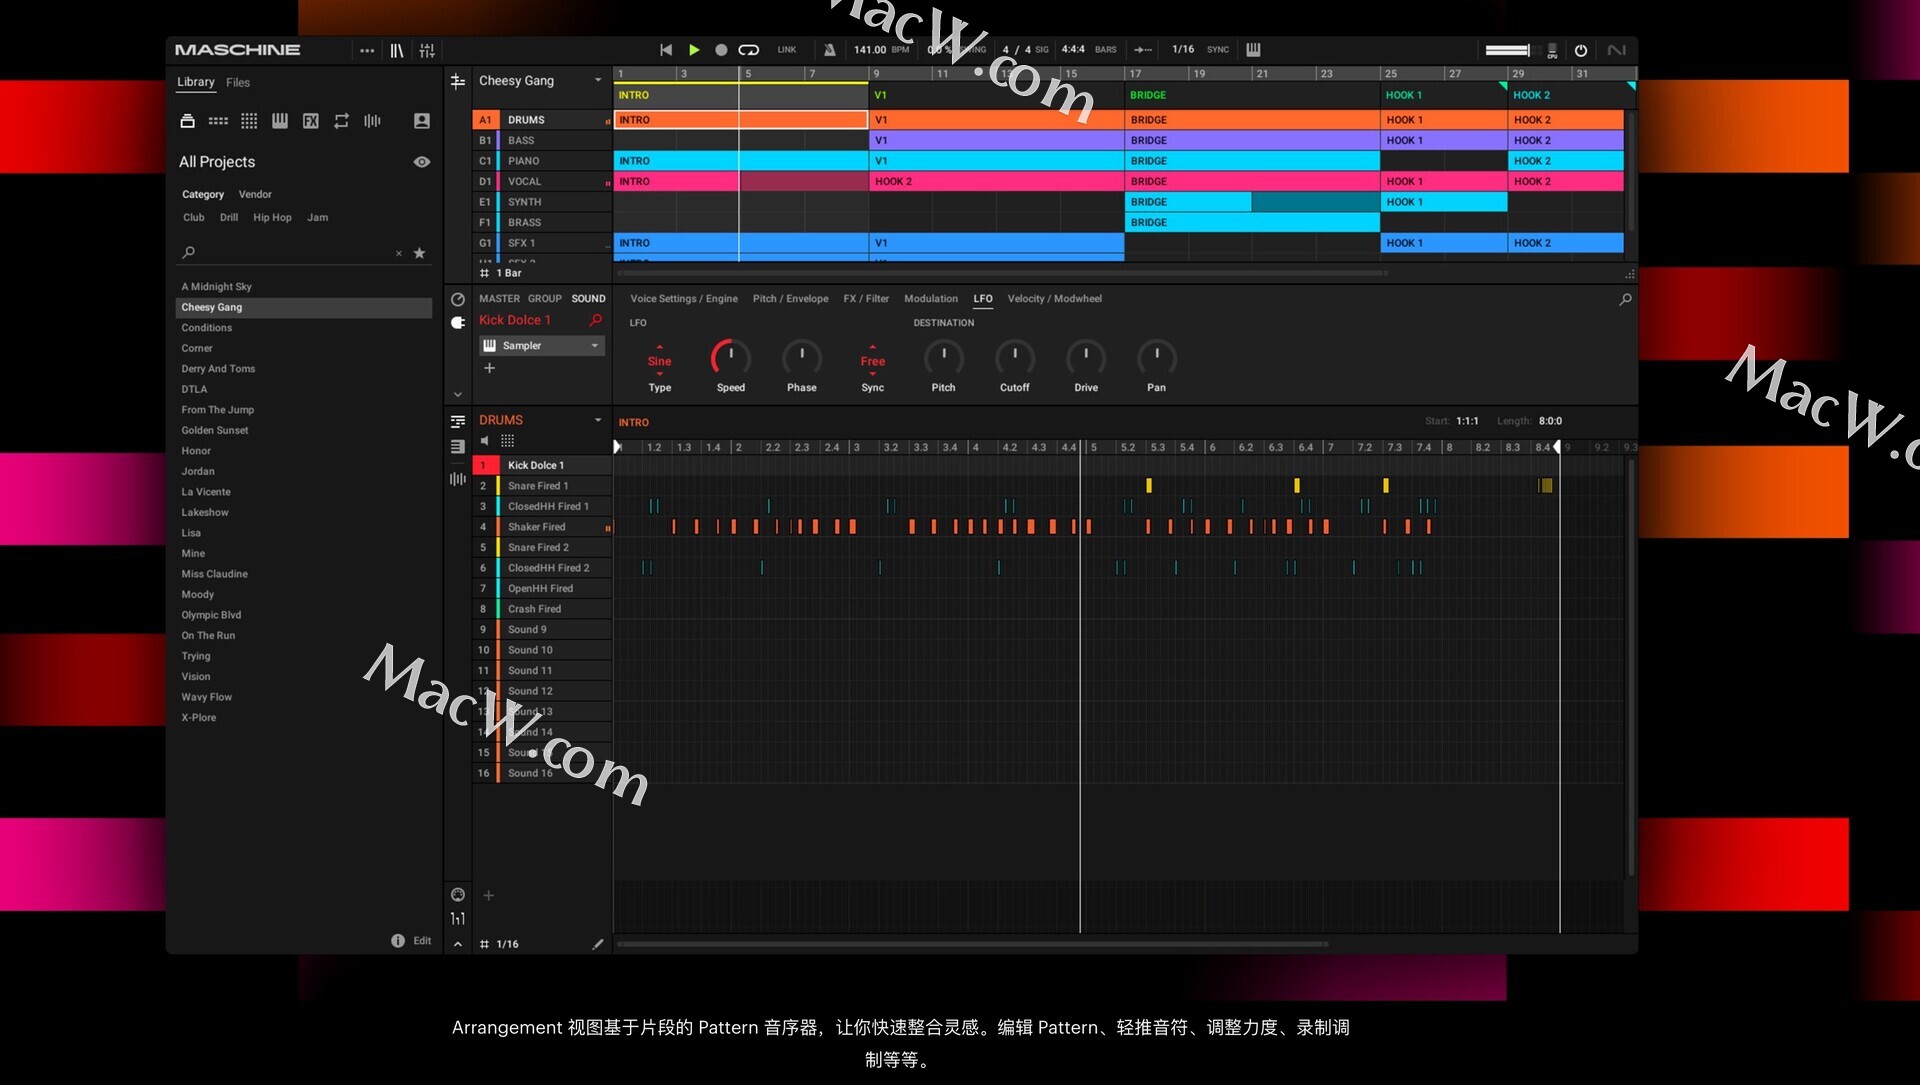Screen dimensions: 1920x1085
Task: Adjust the LFO Speed knob
Action: (x=731, y=358)
